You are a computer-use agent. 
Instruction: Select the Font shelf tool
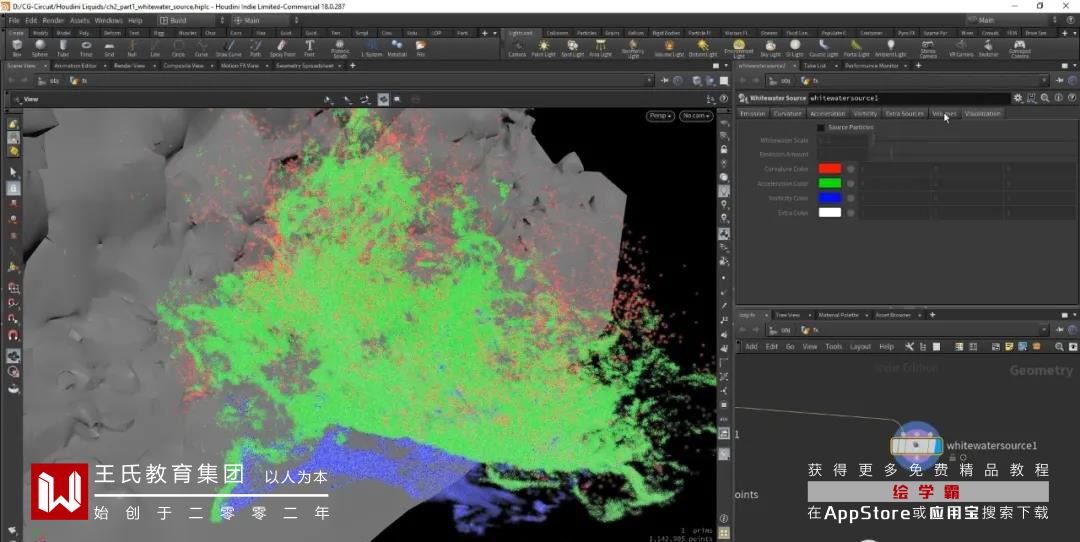pos(310,47)
